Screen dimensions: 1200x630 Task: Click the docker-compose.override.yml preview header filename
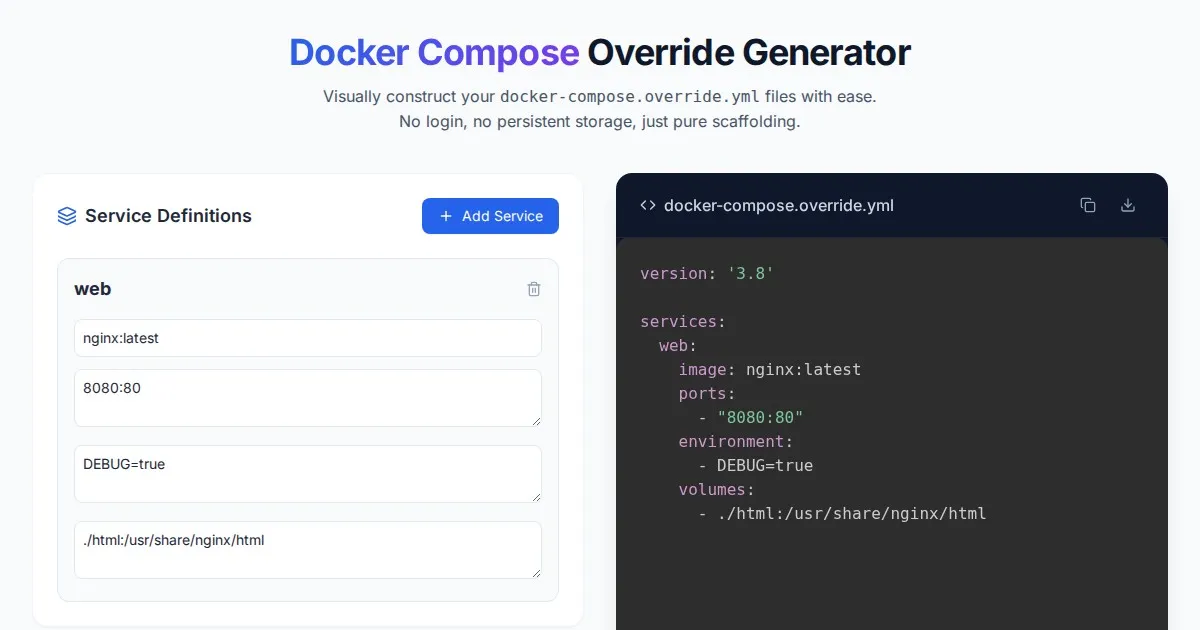click(x=778, y=205)
